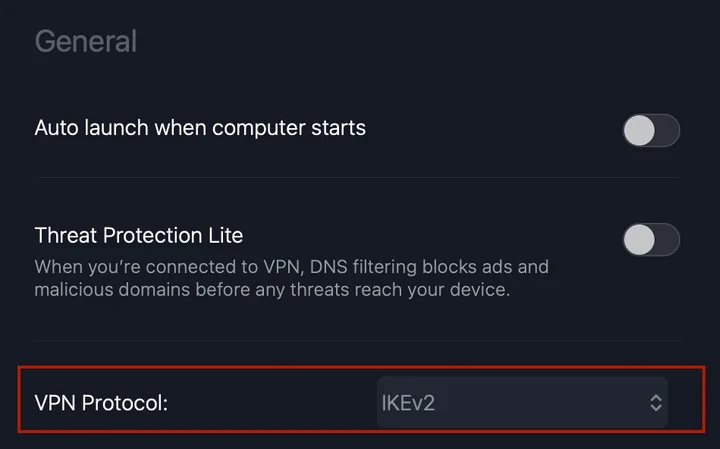
Task: Click the "VPN Protocol:" label
Action: (x=101, y=403)
